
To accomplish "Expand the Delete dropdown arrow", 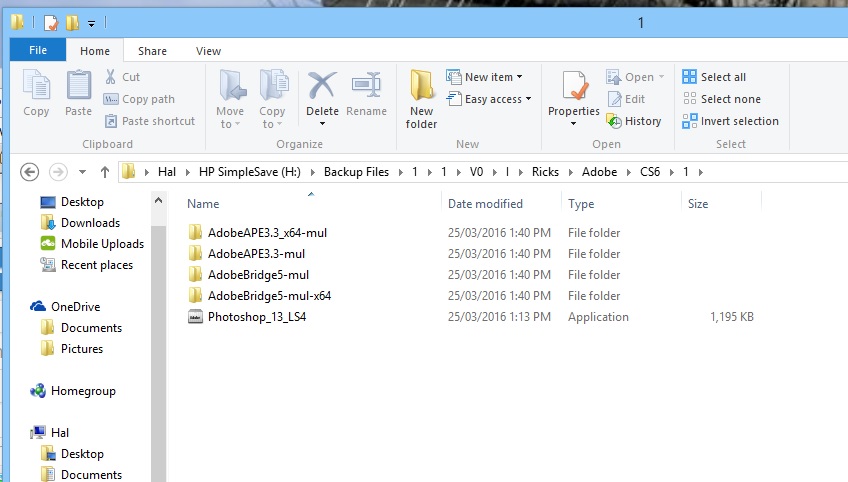I will 322,124.
